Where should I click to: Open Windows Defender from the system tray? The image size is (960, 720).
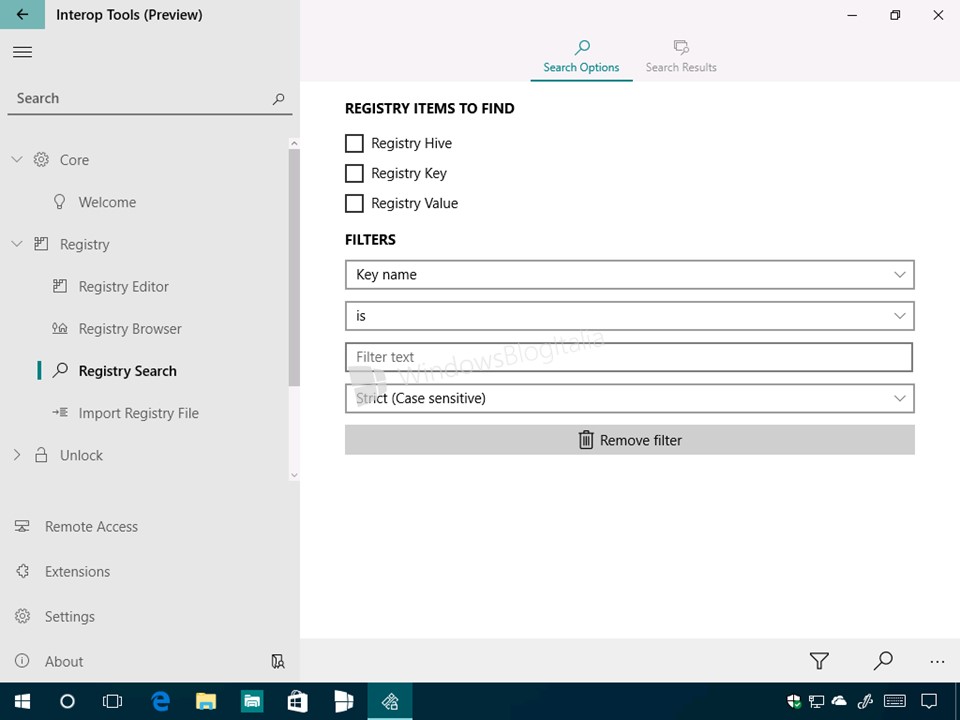coord(794,702)
